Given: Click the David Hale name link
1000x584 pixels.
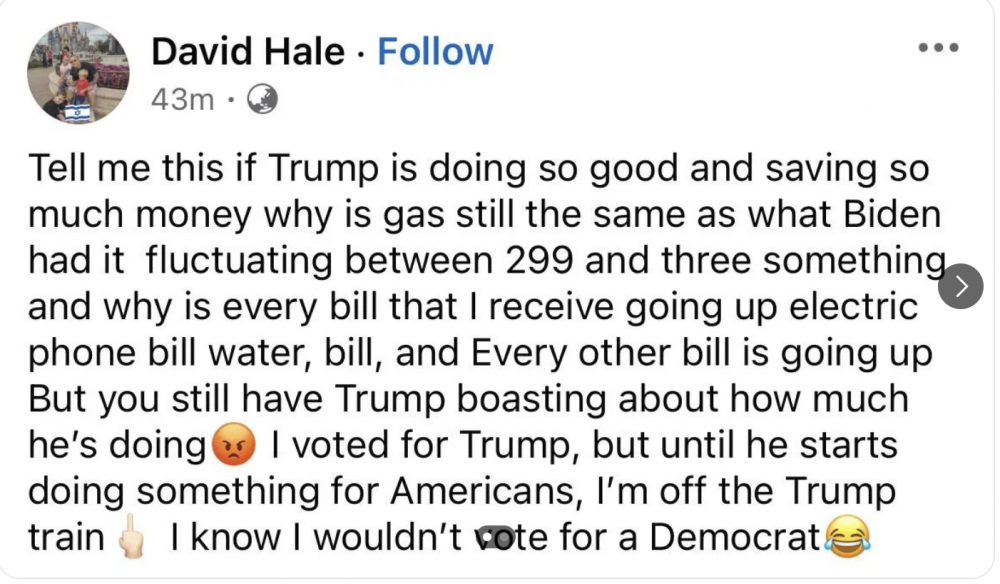Looking at the screenshot, I should click(x=248, y=52).
